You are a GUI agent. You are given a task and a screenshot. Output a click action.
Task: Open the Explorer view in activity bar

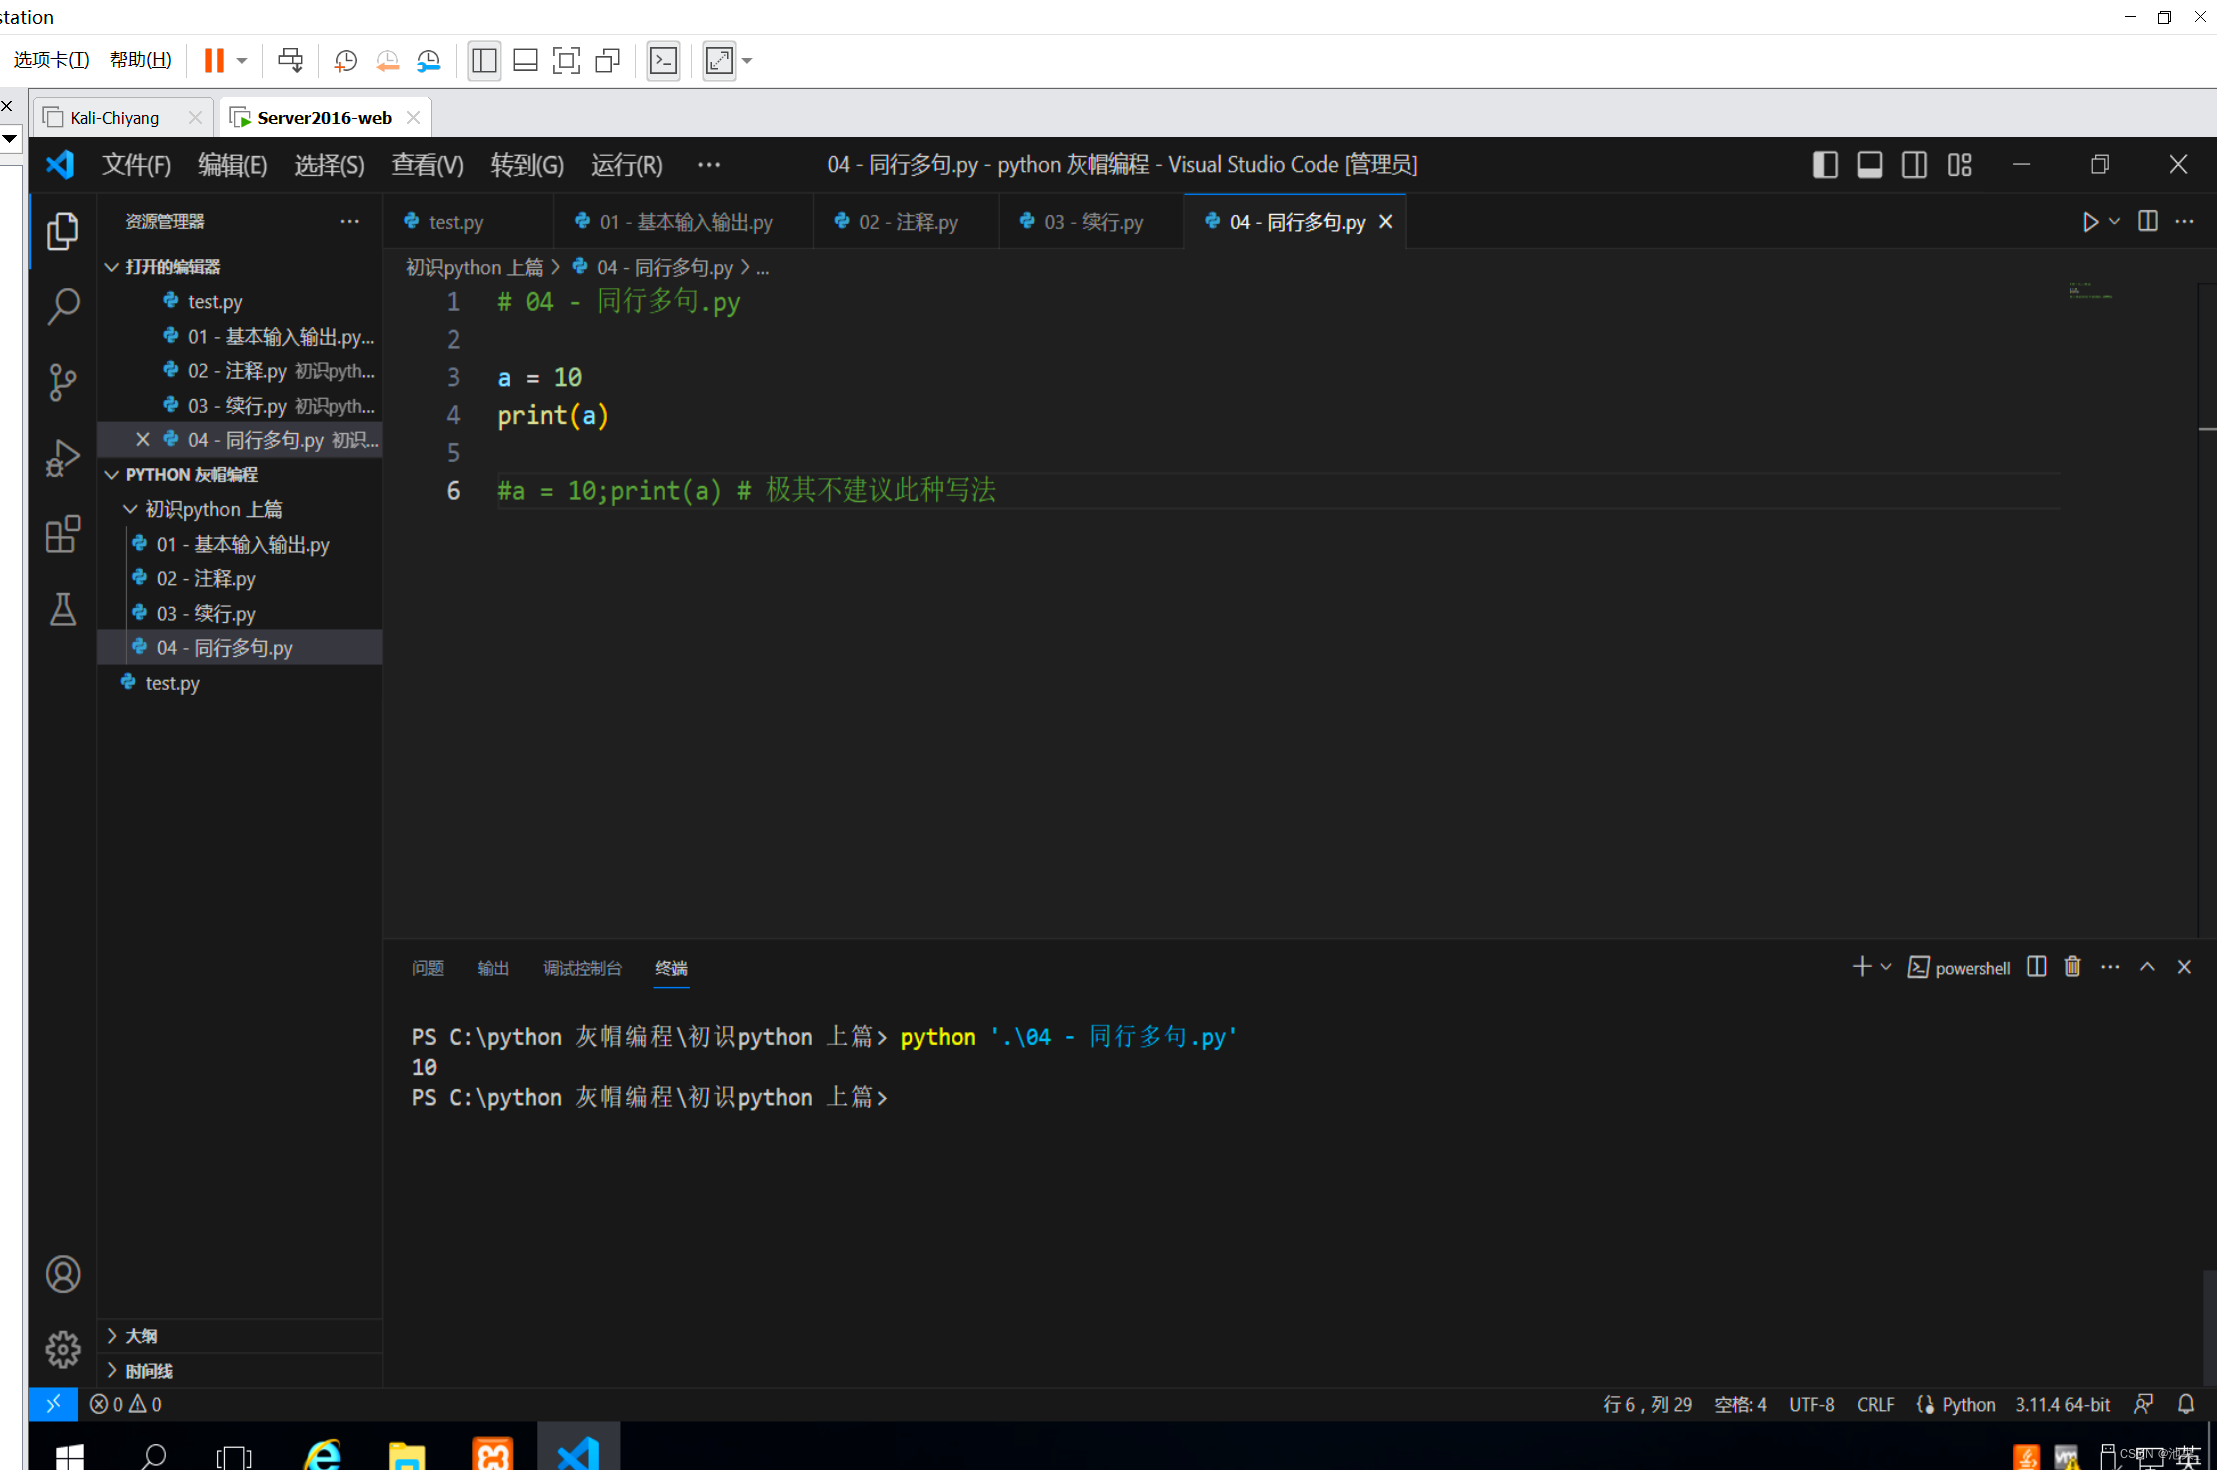[62, 231]
